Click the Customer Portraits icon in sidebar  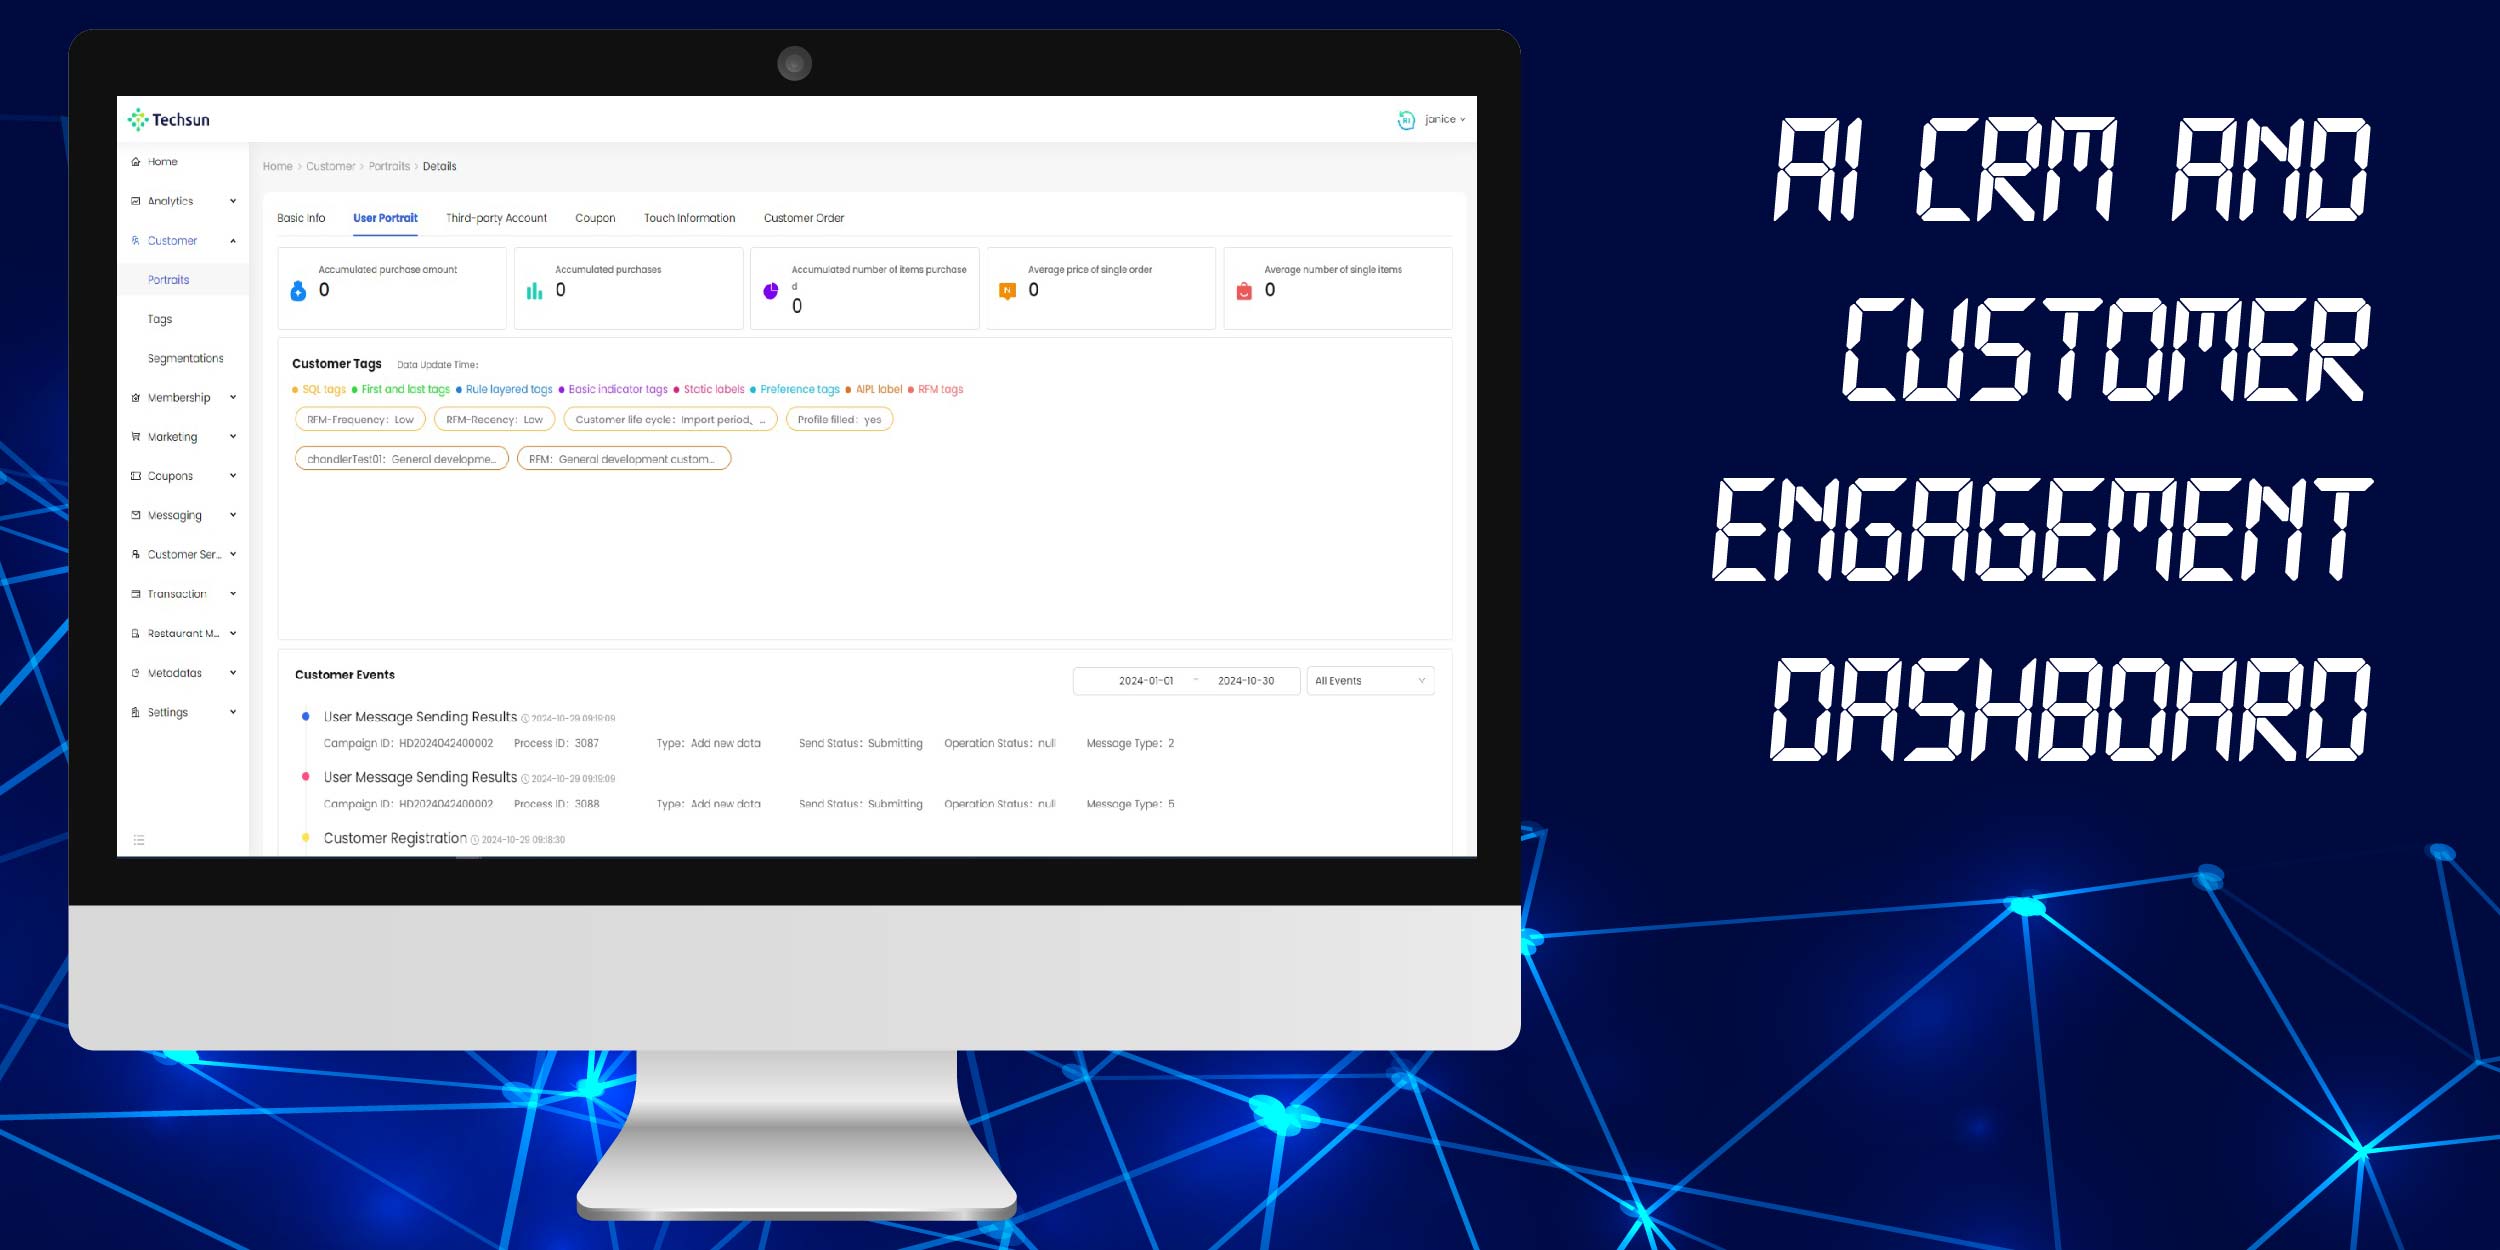(x=167, y=279)
